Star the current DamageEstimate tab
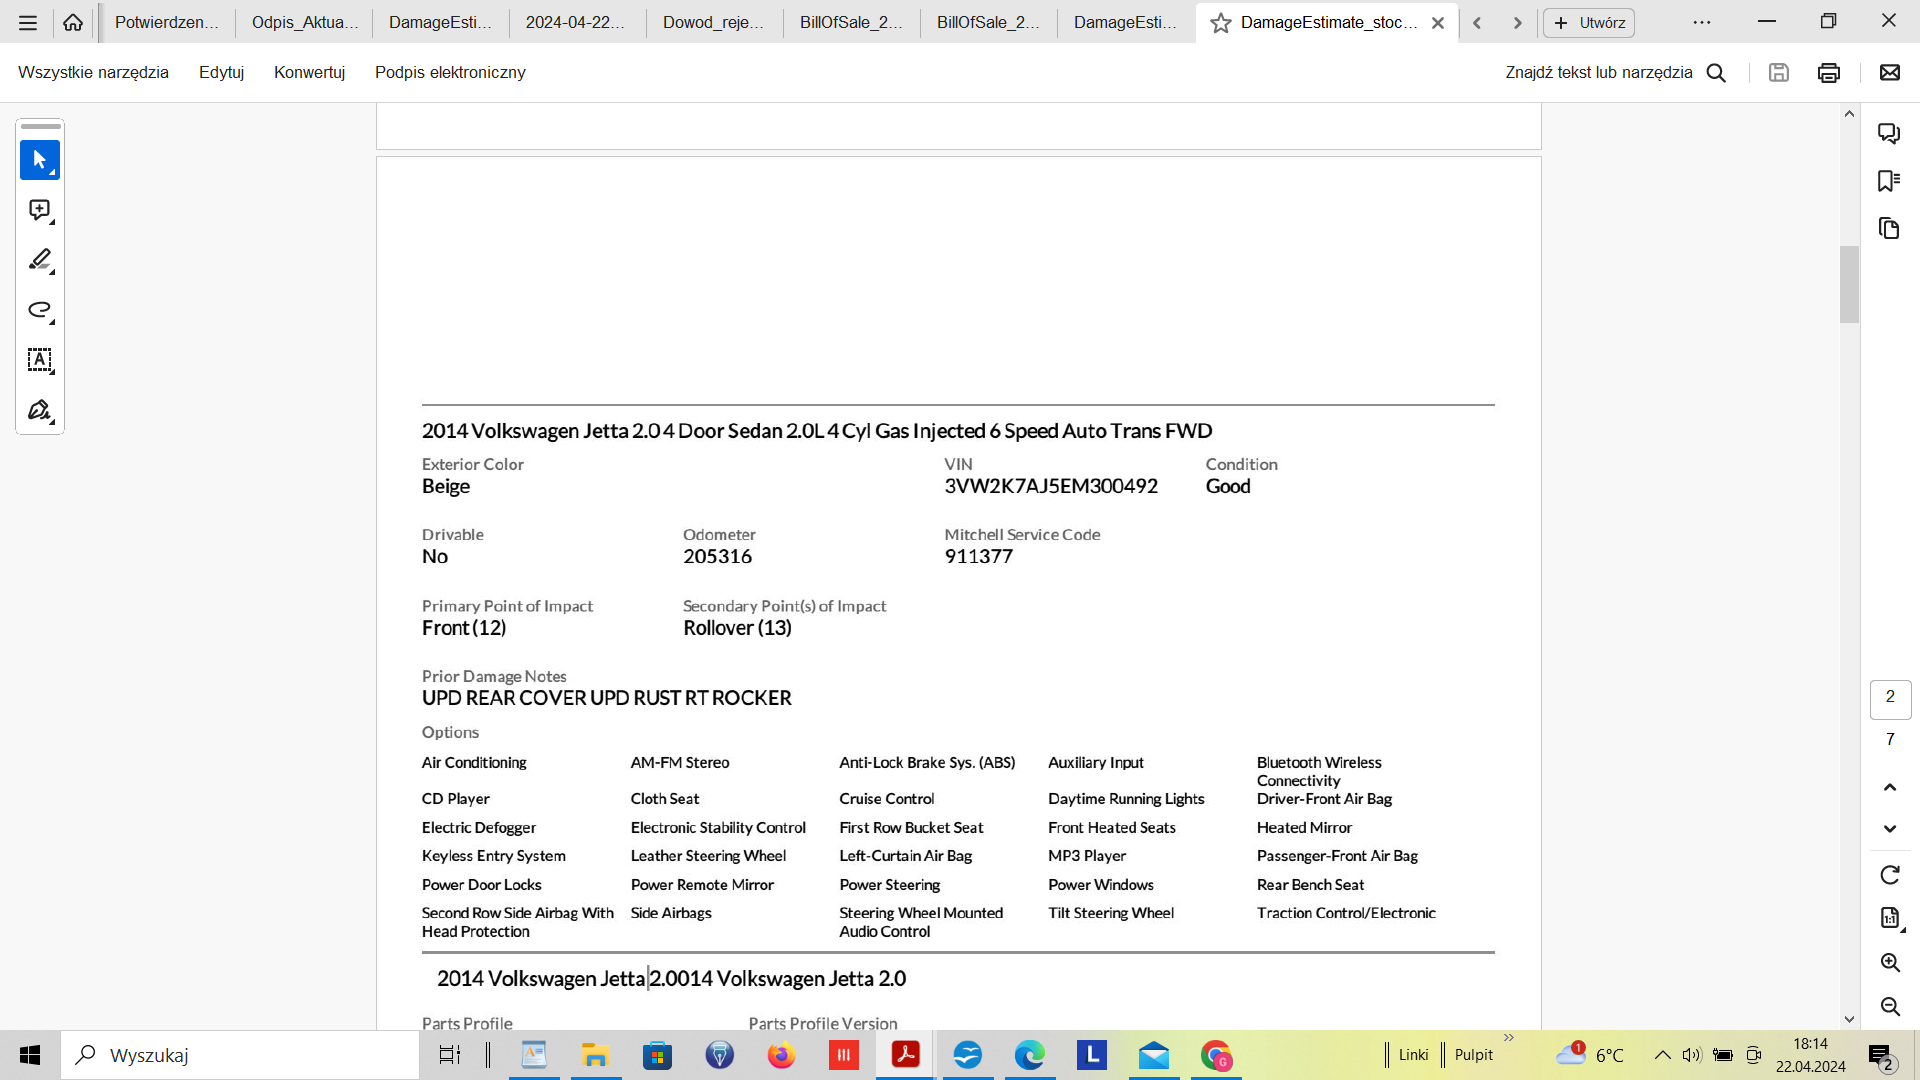 click(x=1221, y=22)
